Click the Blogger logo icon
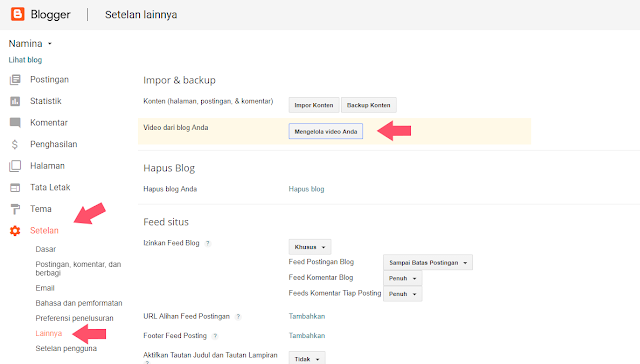Image resolution: width=640 pixels, height=364 pixels. coord(18,14)
